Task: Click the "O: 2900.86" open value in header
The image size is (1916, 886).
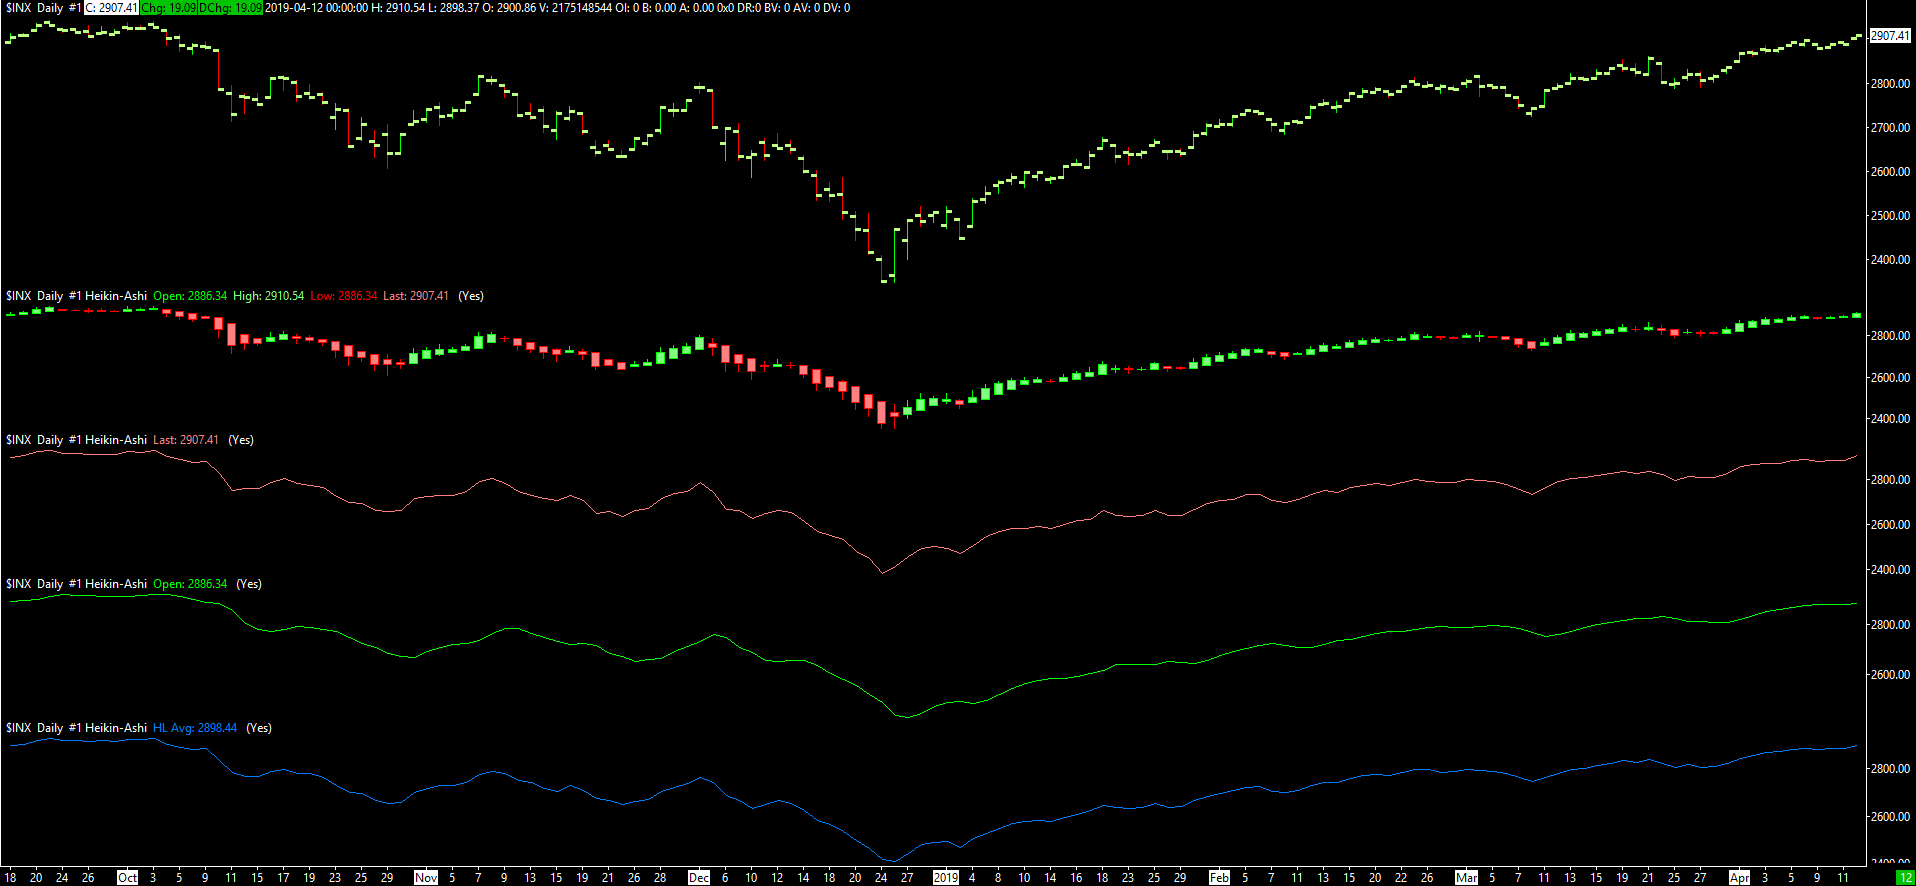Action: click(509, 8)
